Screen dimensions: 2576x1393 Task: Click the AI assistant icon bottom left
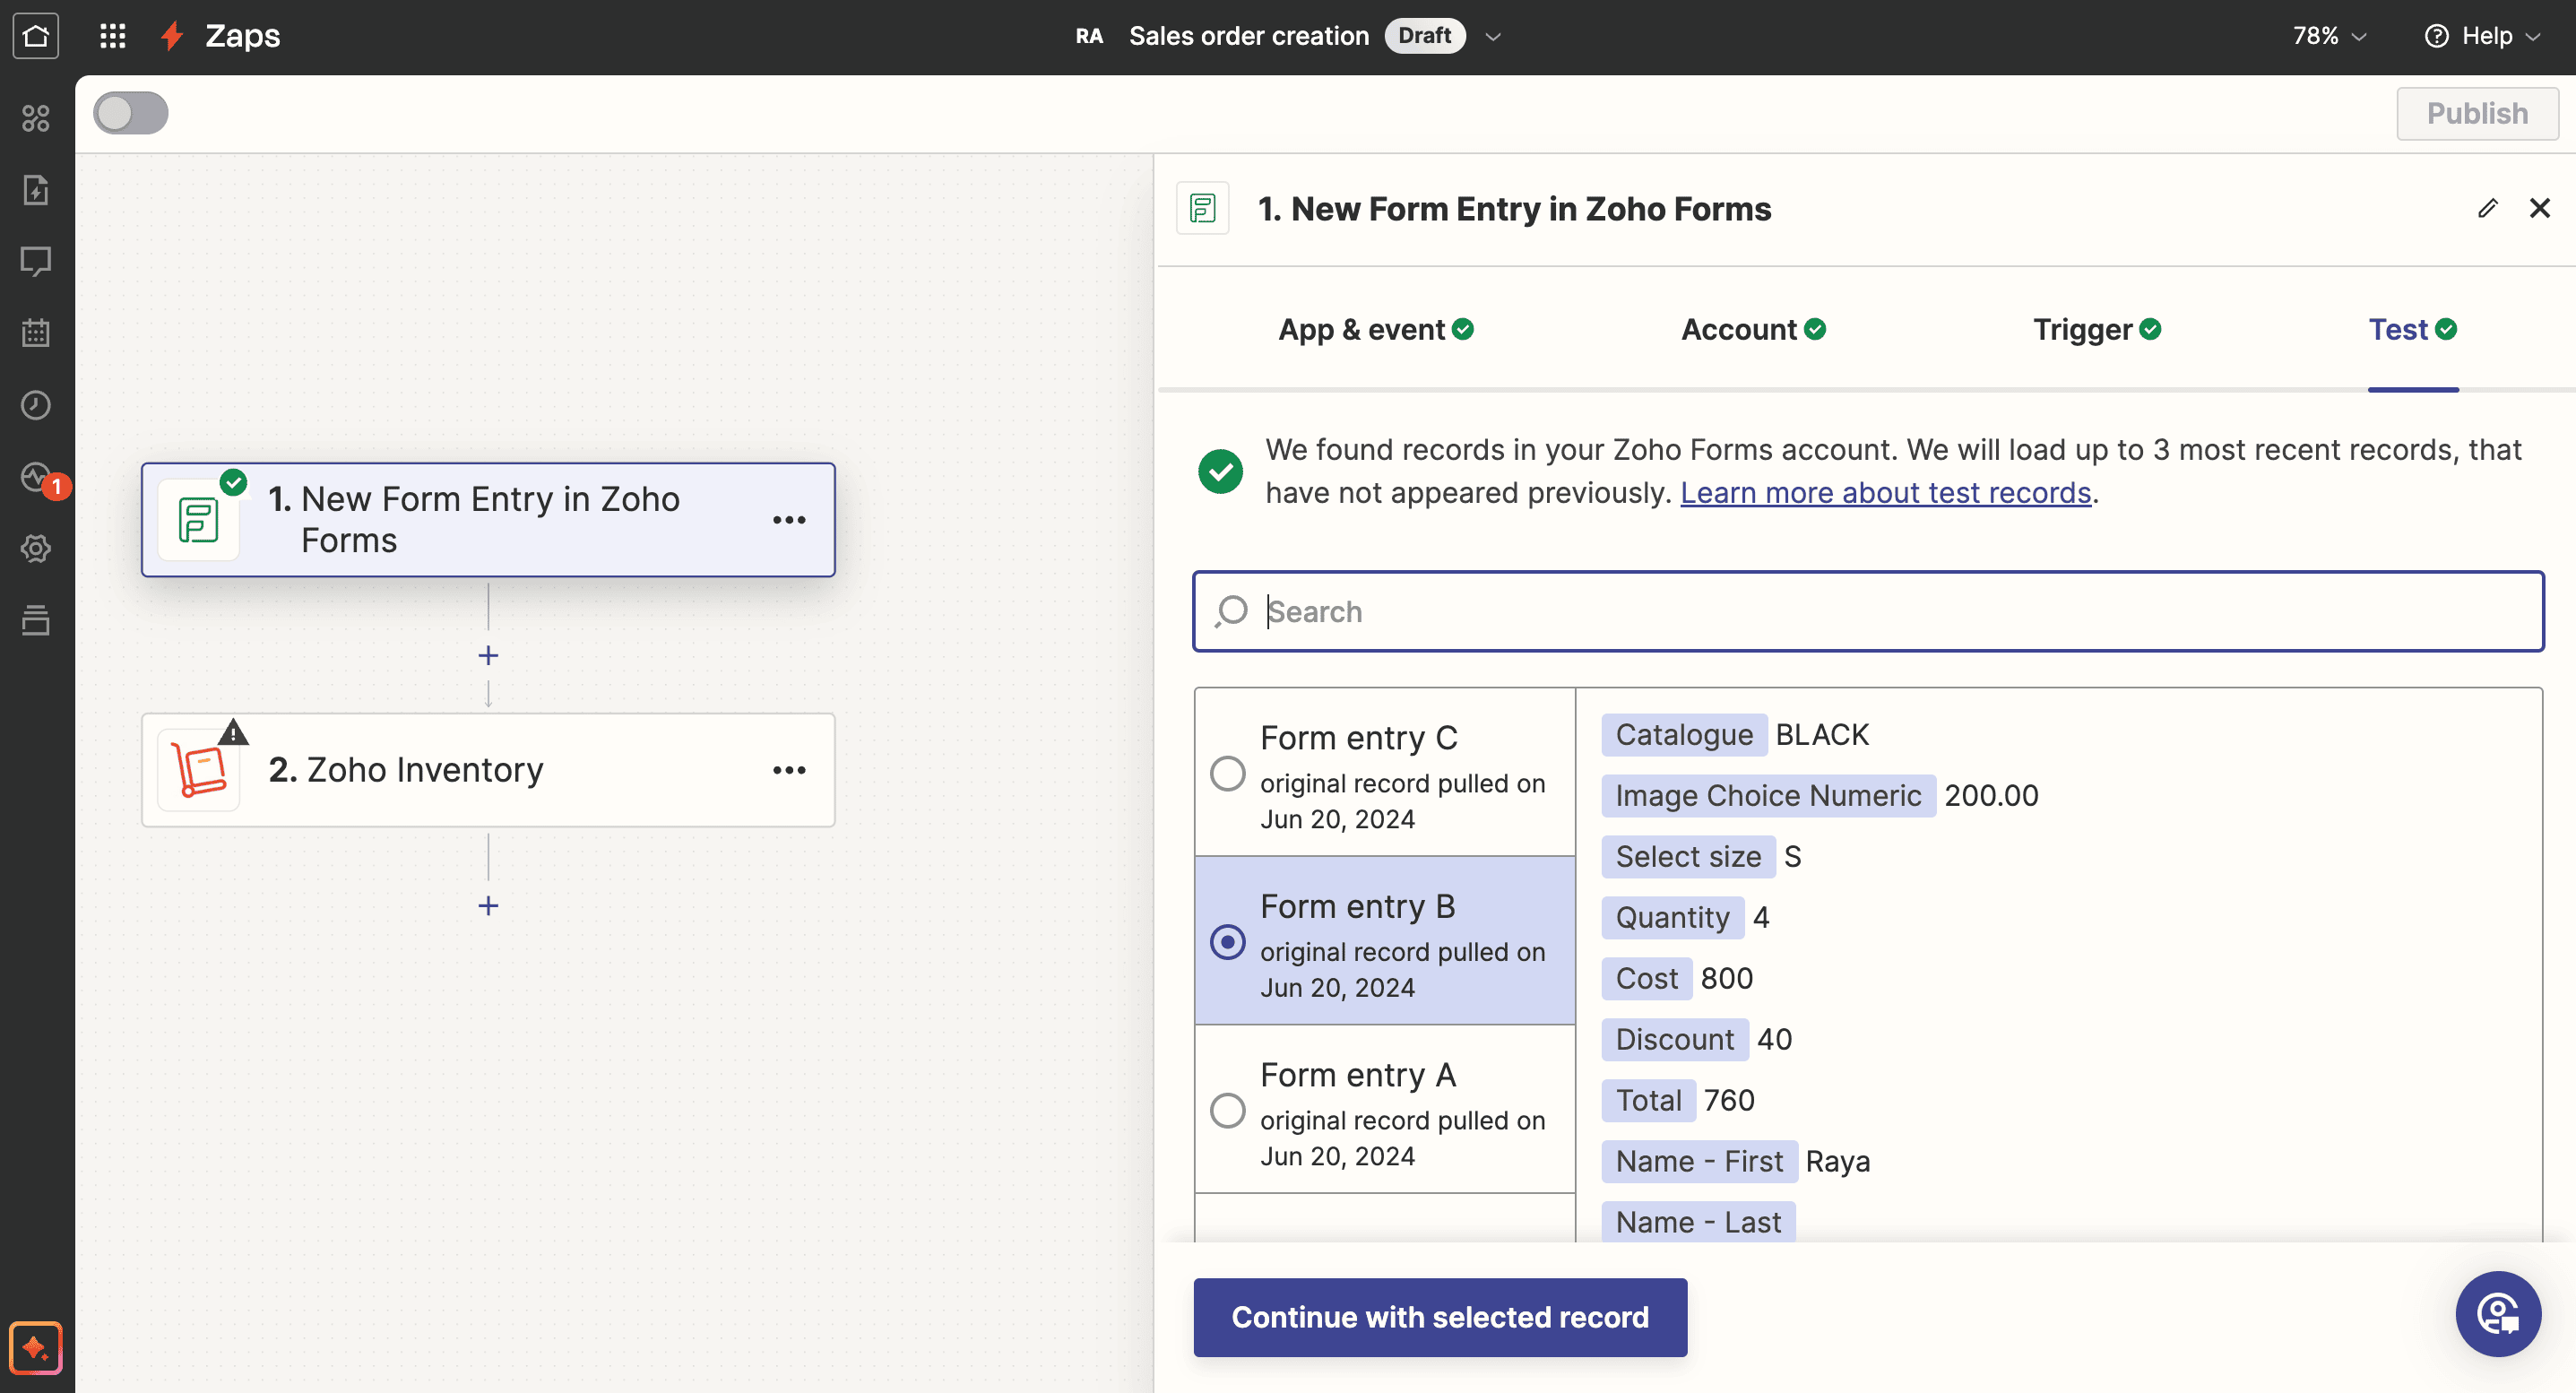pyautogui.click(x=36, y=1348)
